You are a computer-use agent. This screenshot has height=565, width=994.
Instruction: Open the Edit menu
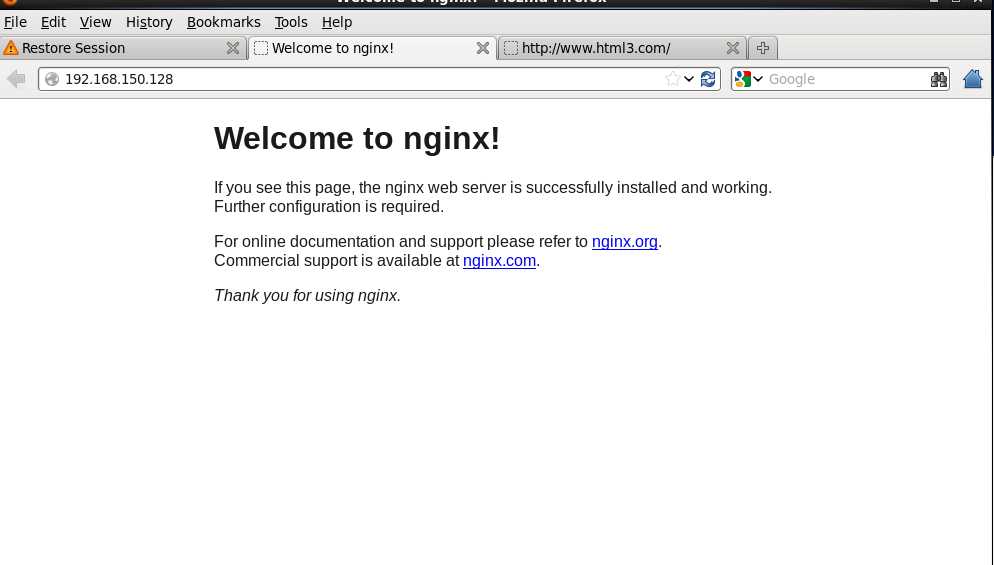[x=53, y=22]
